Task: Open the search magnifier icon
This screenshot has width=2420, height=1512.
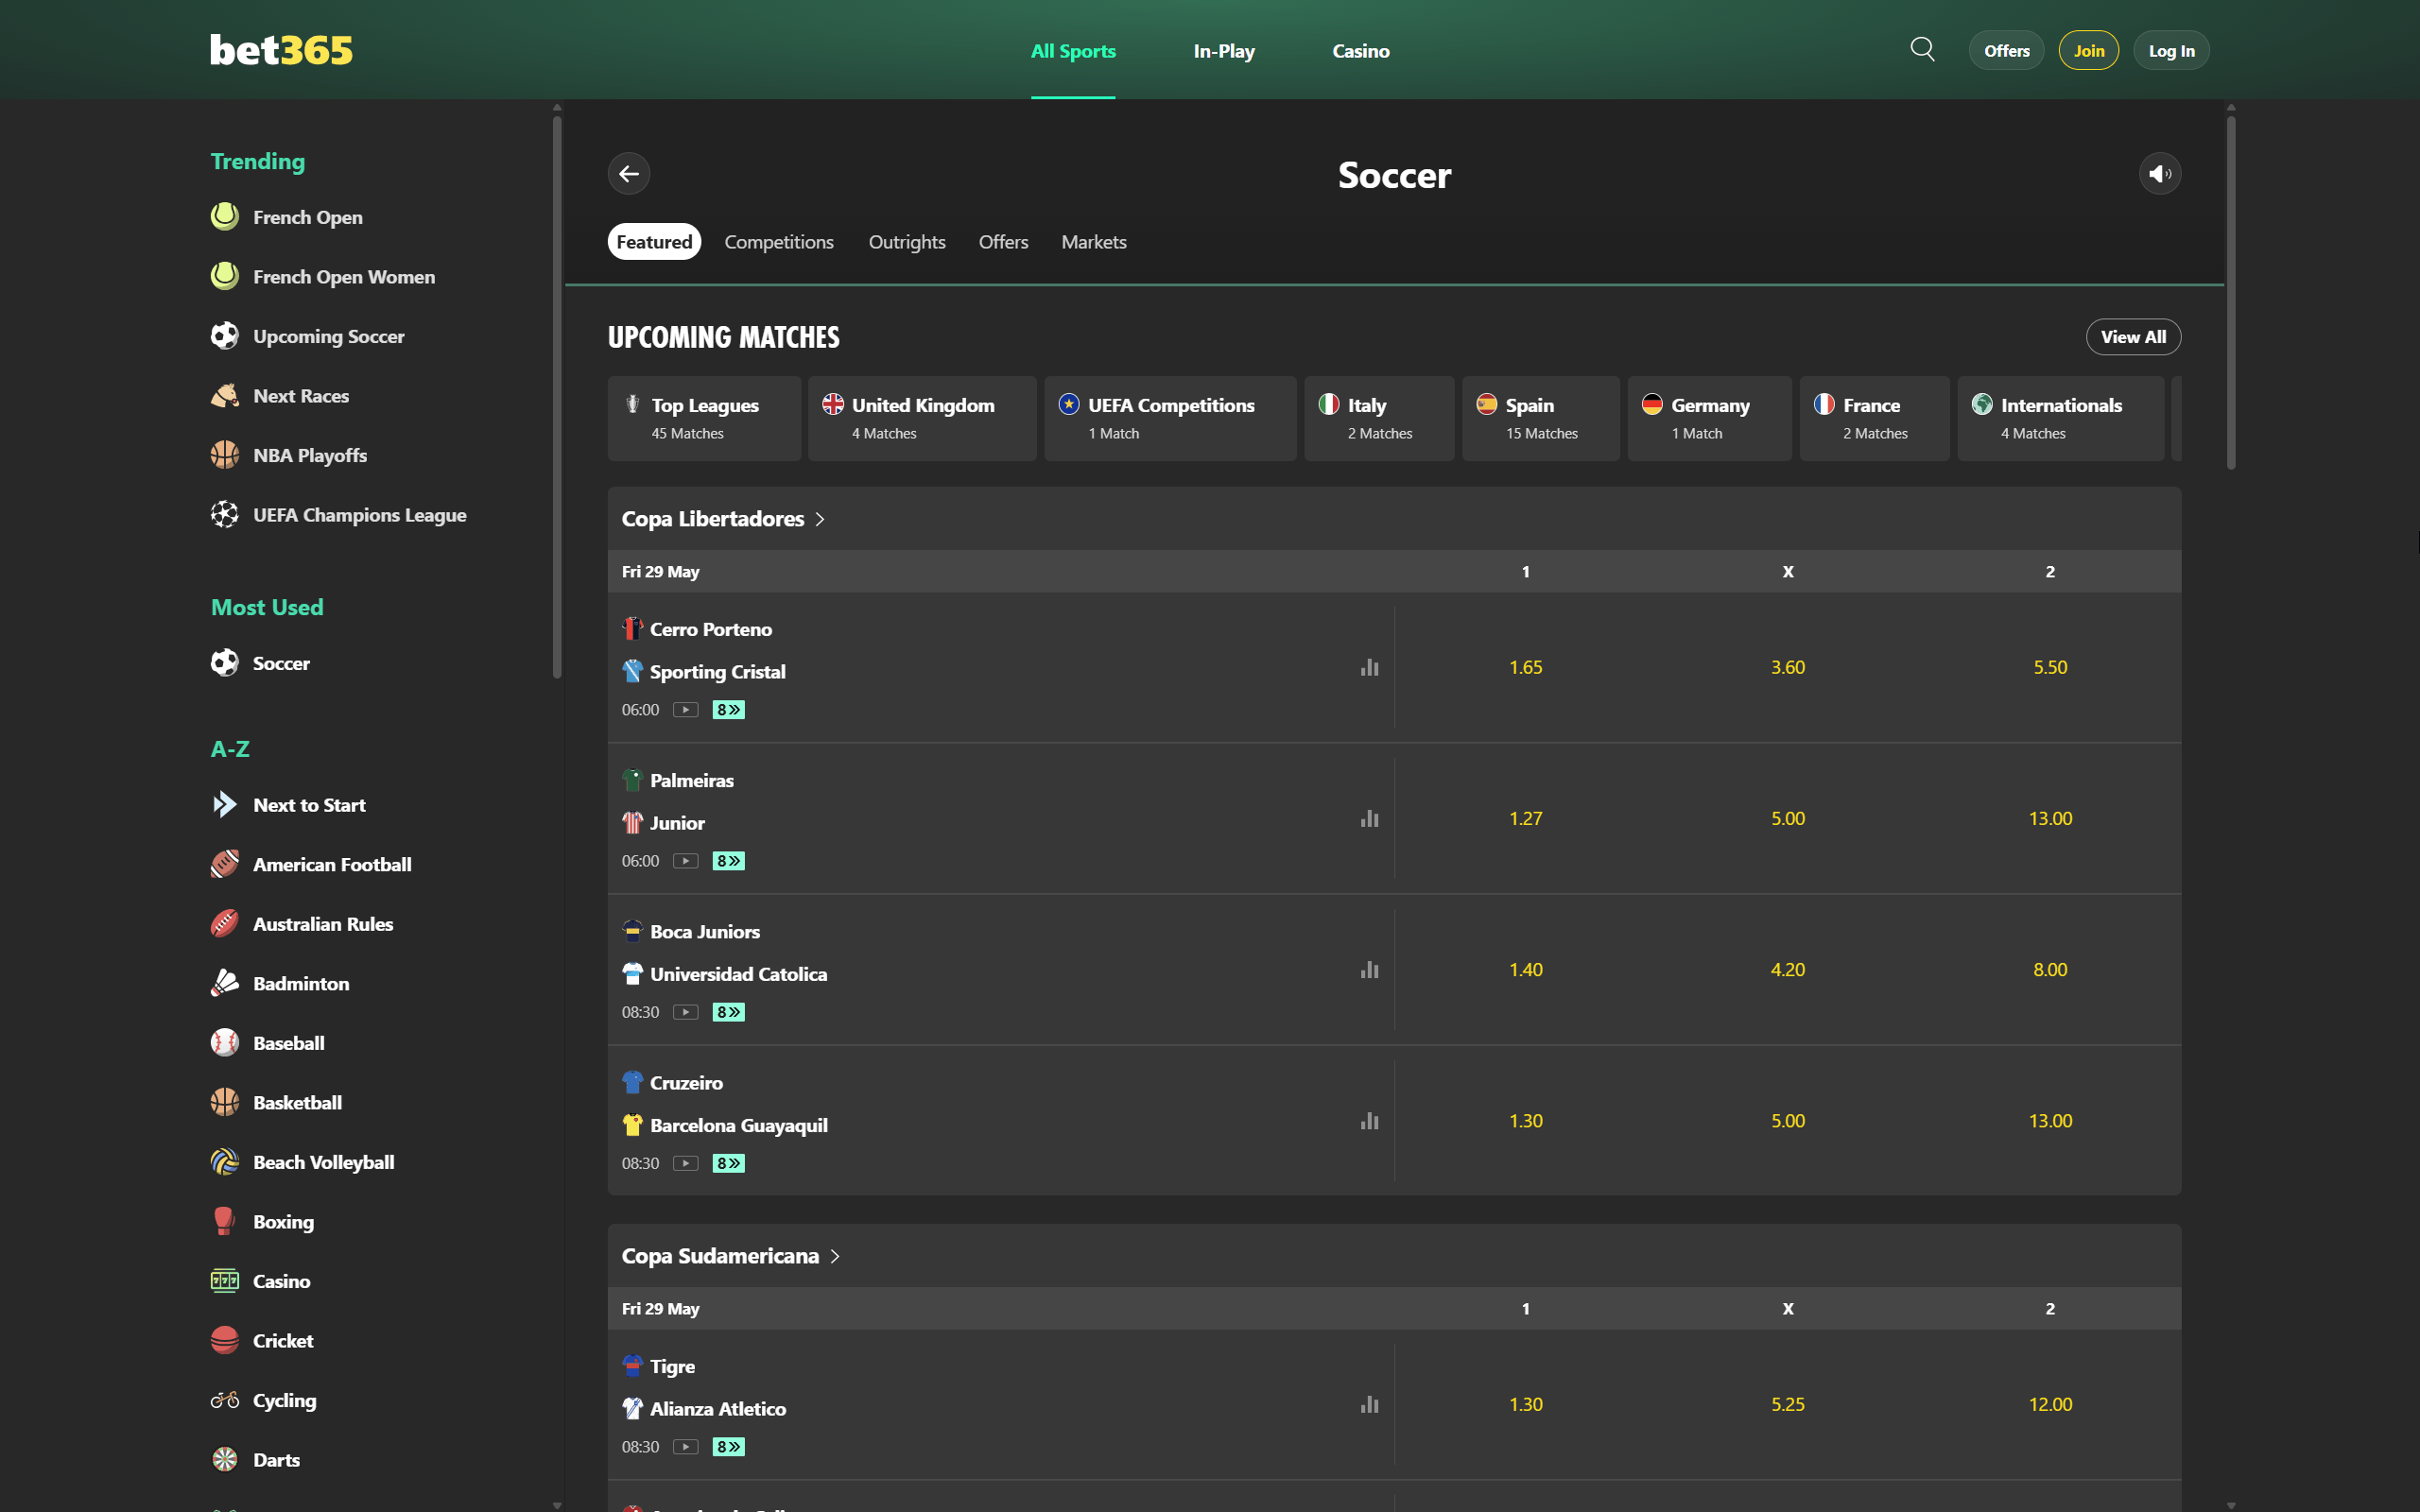Action: (x=1922, y=49)
